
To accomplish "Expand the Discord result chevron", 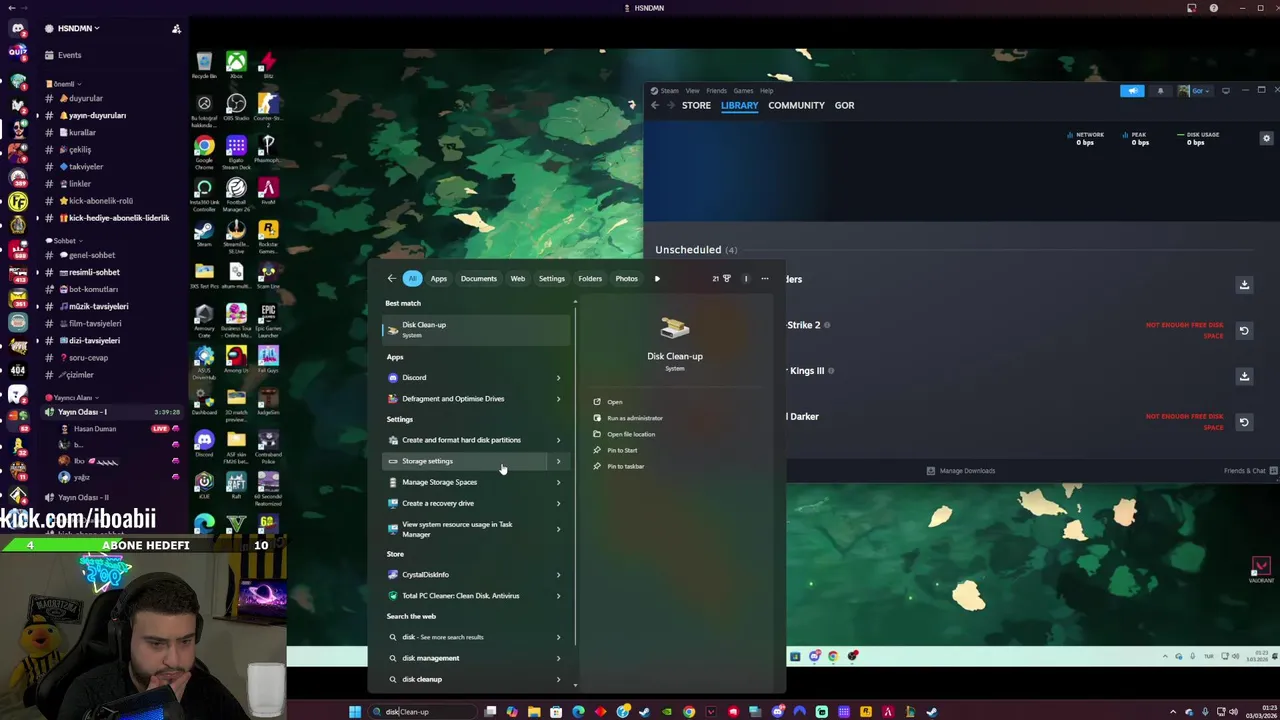I will [558, 378].
